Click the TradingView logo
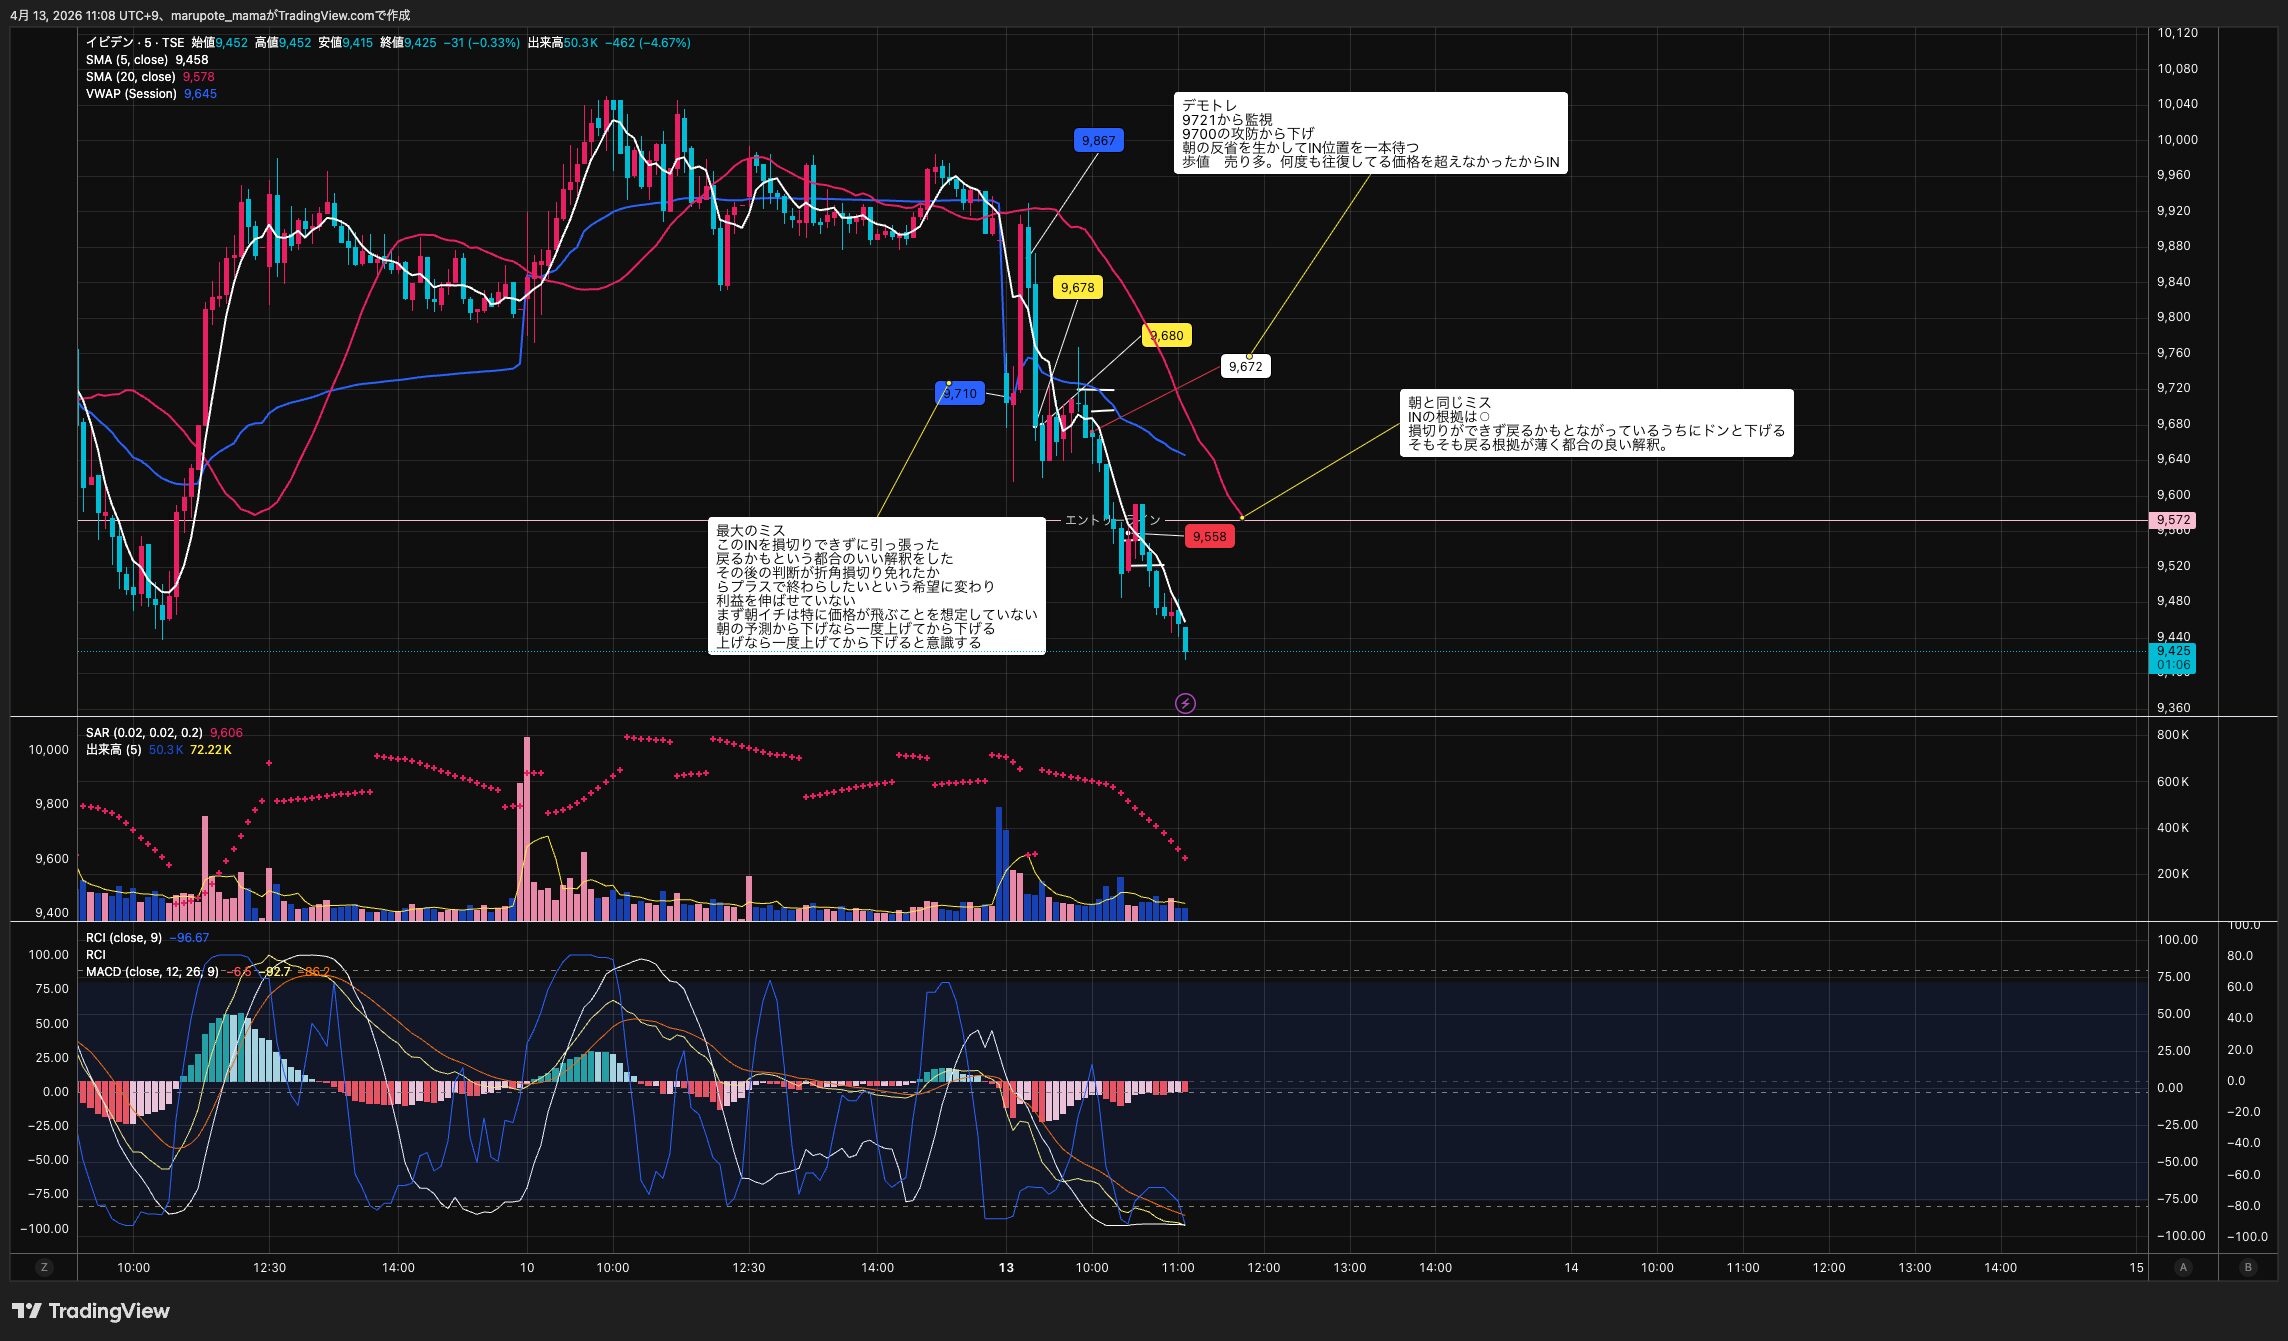This screenshot has height=1341, width=2288. coord(91,1311)
